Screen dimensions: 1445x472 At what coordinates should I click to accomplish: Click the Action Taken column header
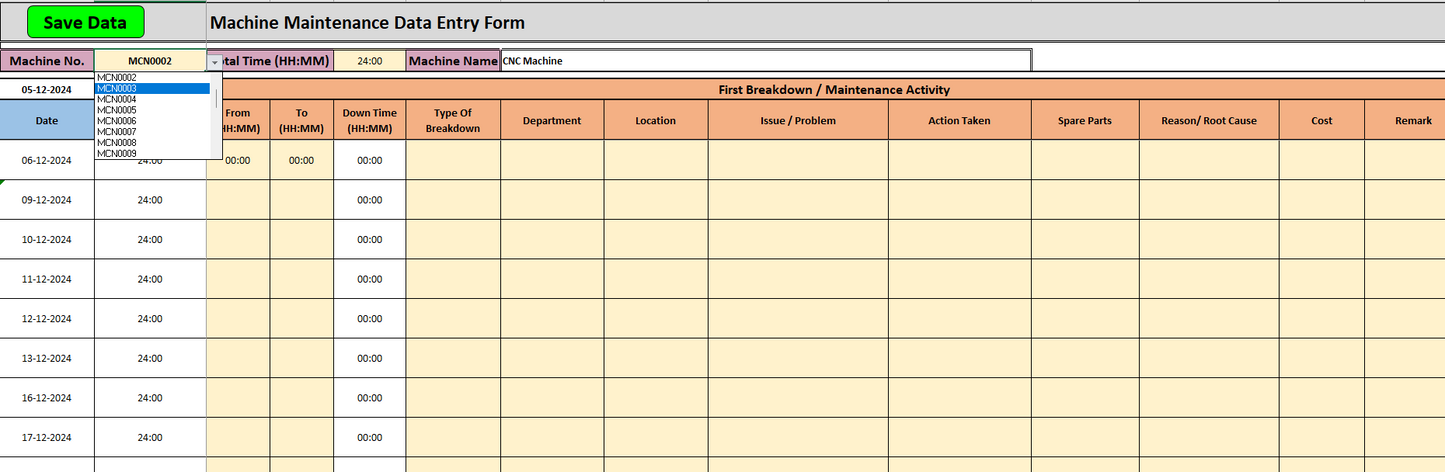960,120
